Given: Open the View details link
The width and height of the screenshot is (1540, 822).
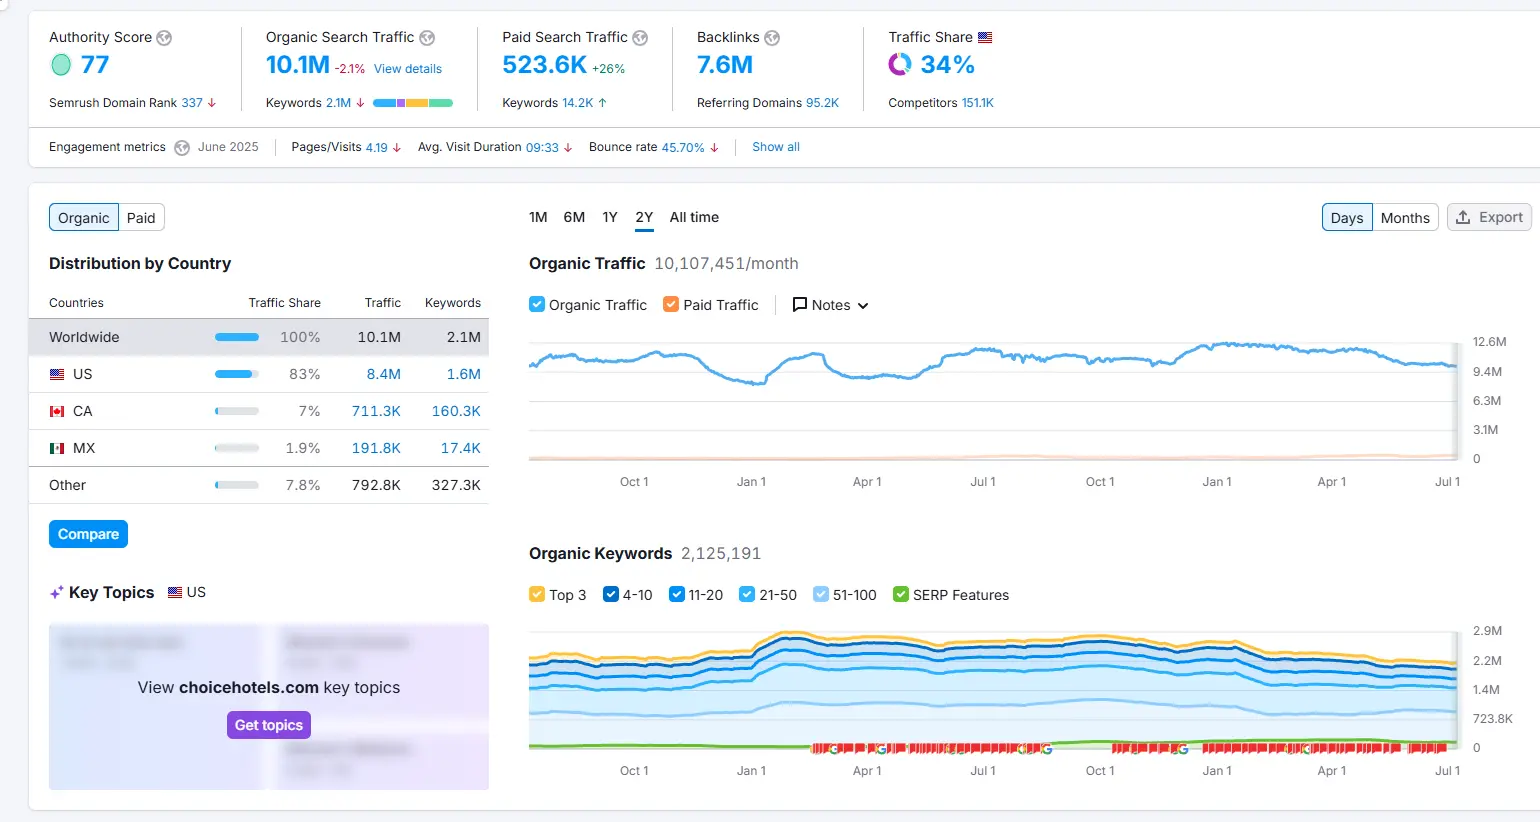Looking at the screenshot, I should 408,68.
